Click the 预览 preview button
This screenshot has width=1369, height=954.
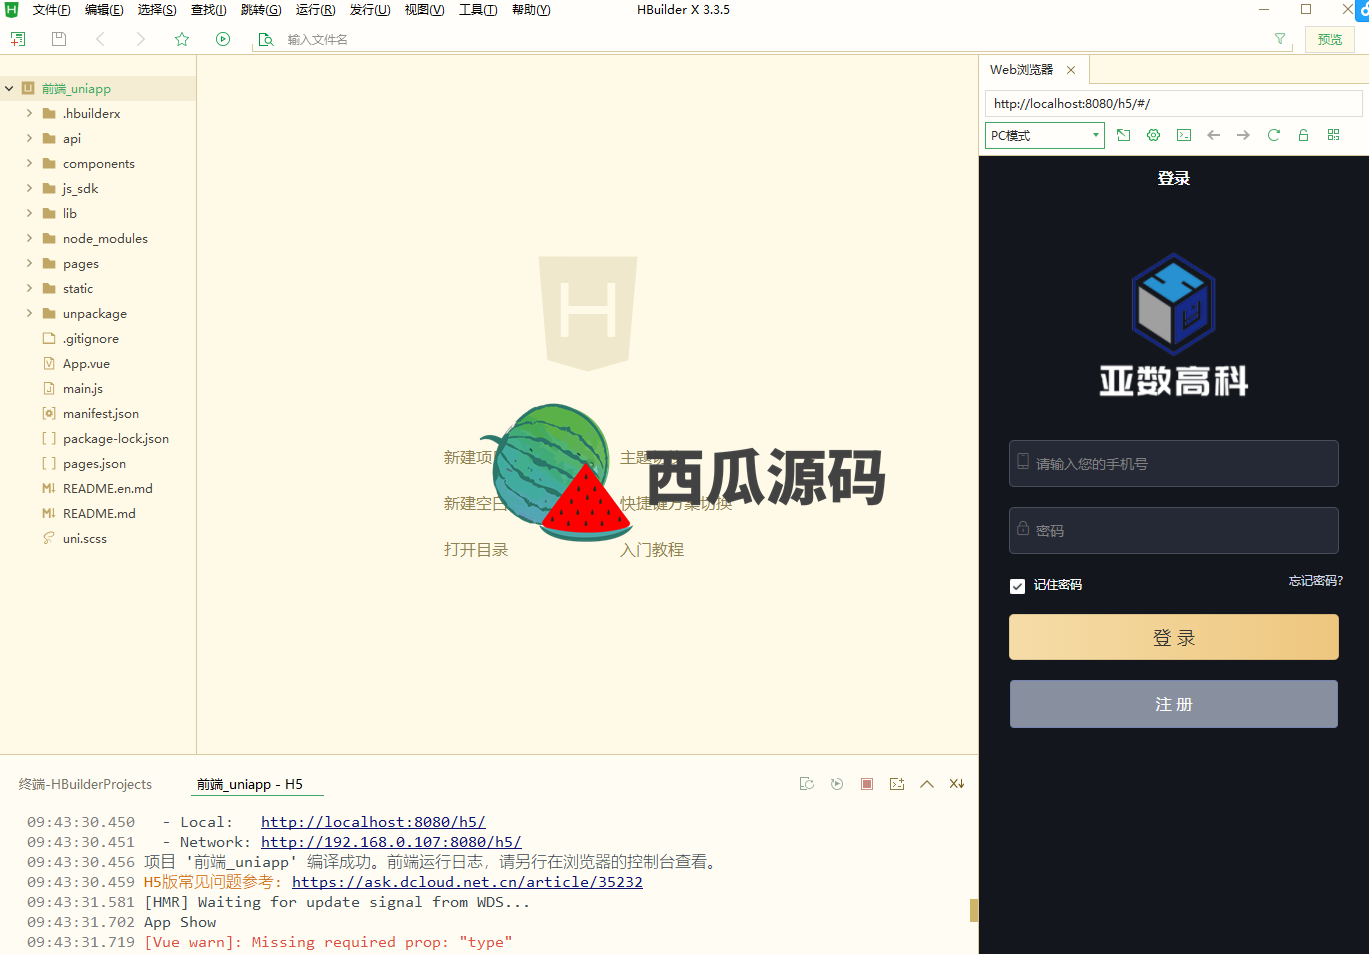(x=1330, y=40)
